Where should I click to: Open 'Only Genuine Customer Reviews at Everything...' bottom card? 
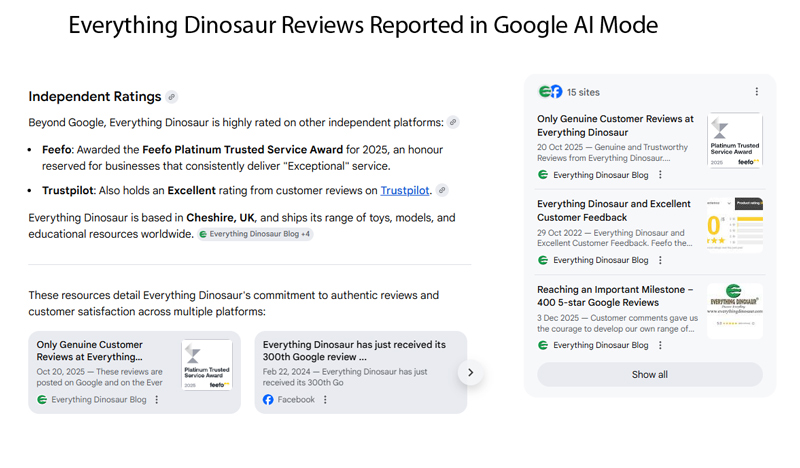click(x=134, y=372)
